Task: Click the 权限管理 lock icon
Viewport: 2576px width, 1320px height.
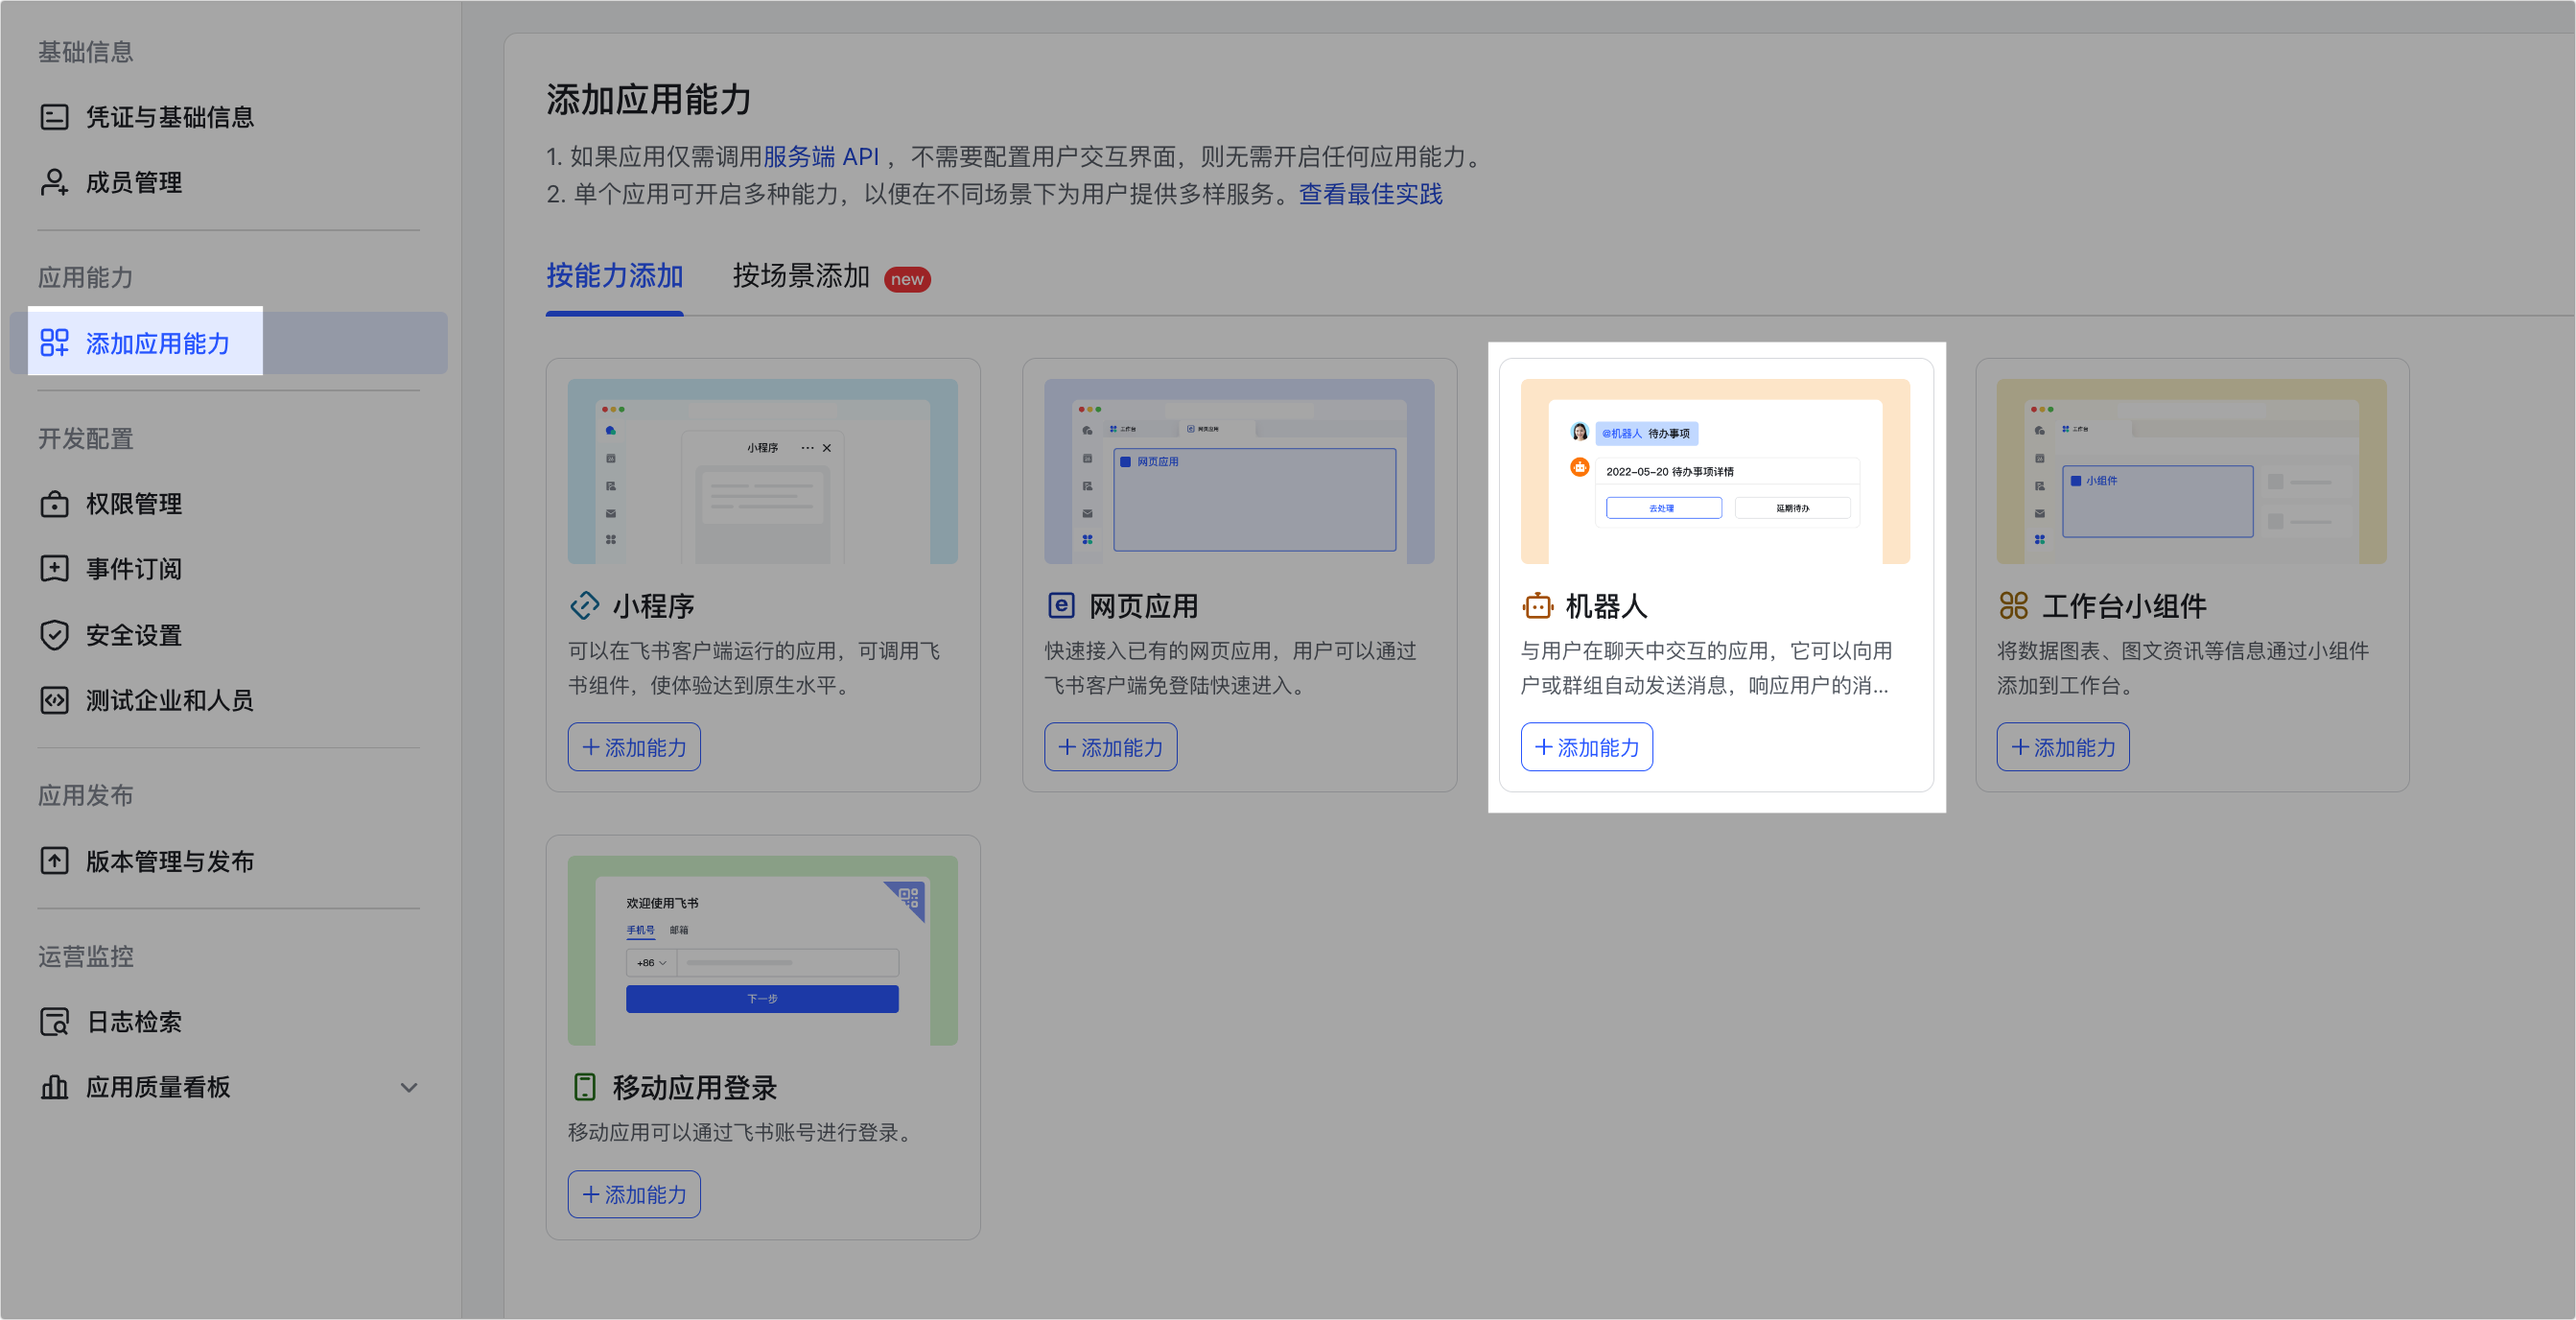Action: [54, 503]
